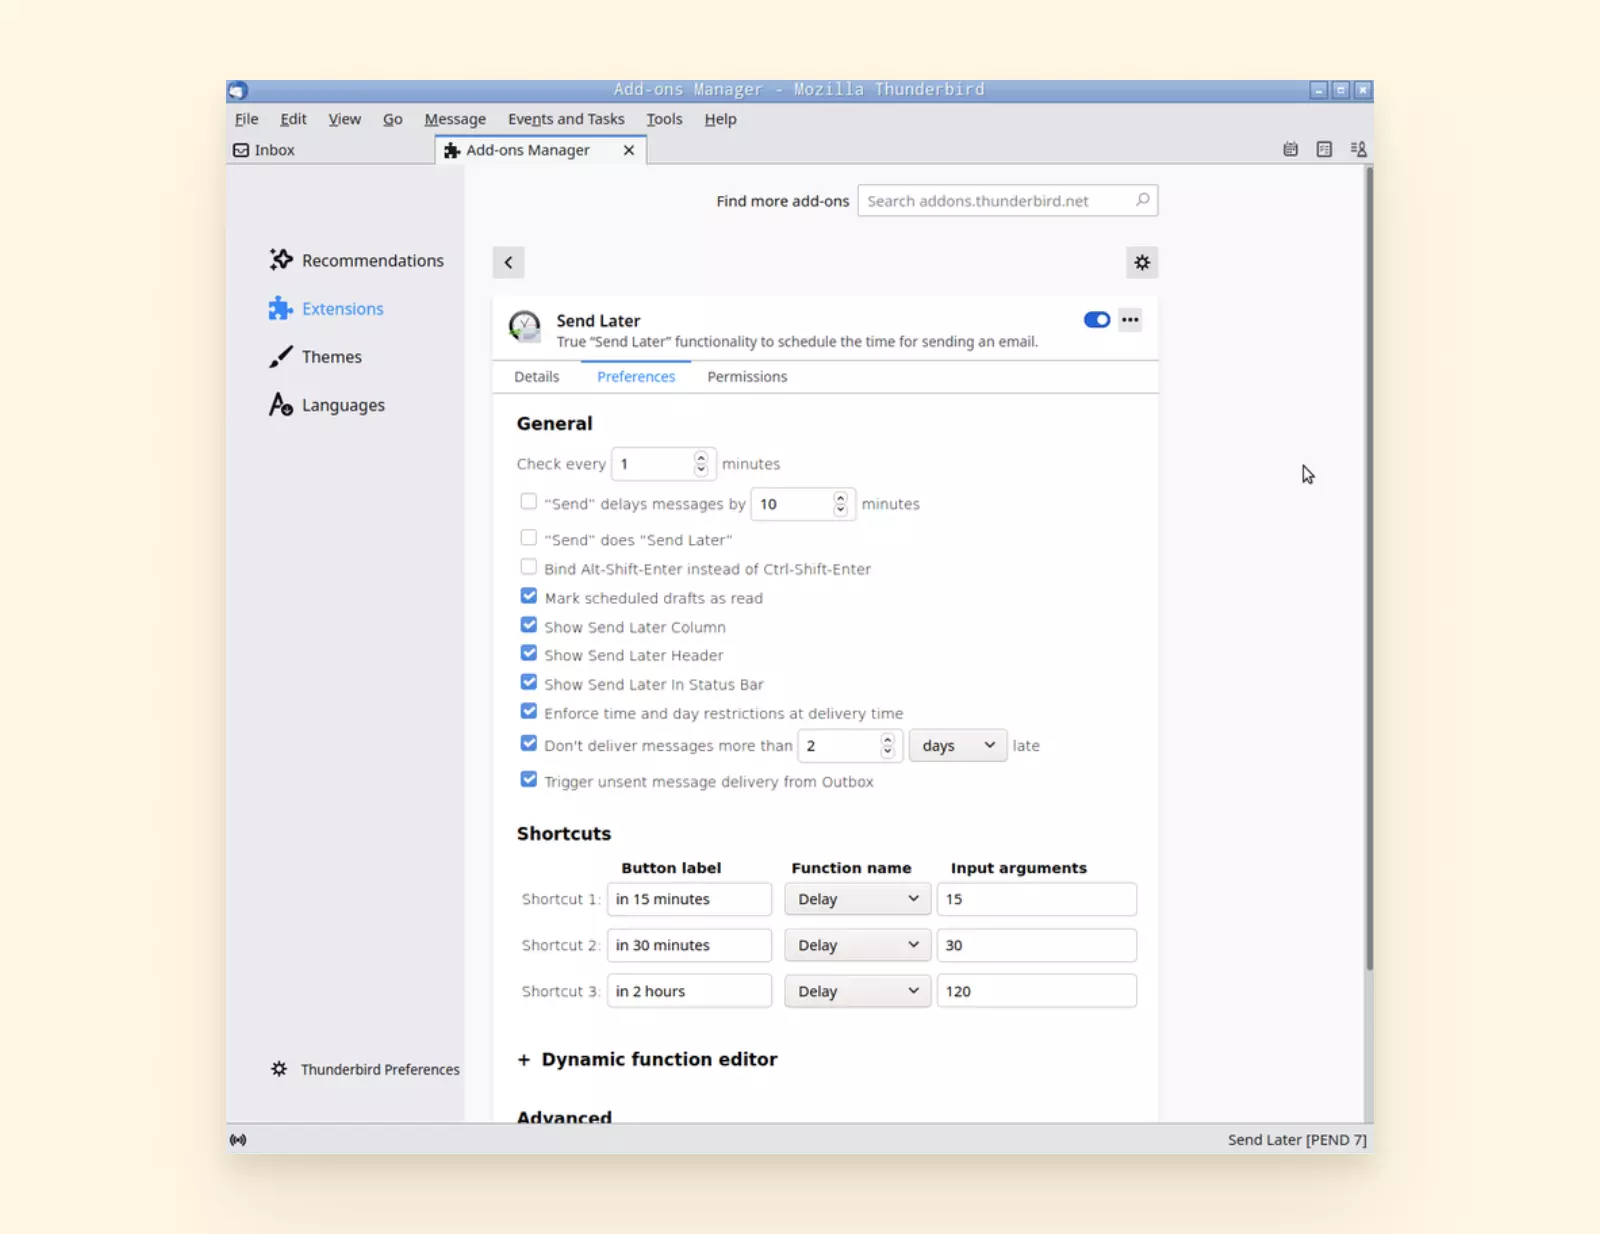
Task: Switch to the Inbox tab
Action: [x=330, y=150]
